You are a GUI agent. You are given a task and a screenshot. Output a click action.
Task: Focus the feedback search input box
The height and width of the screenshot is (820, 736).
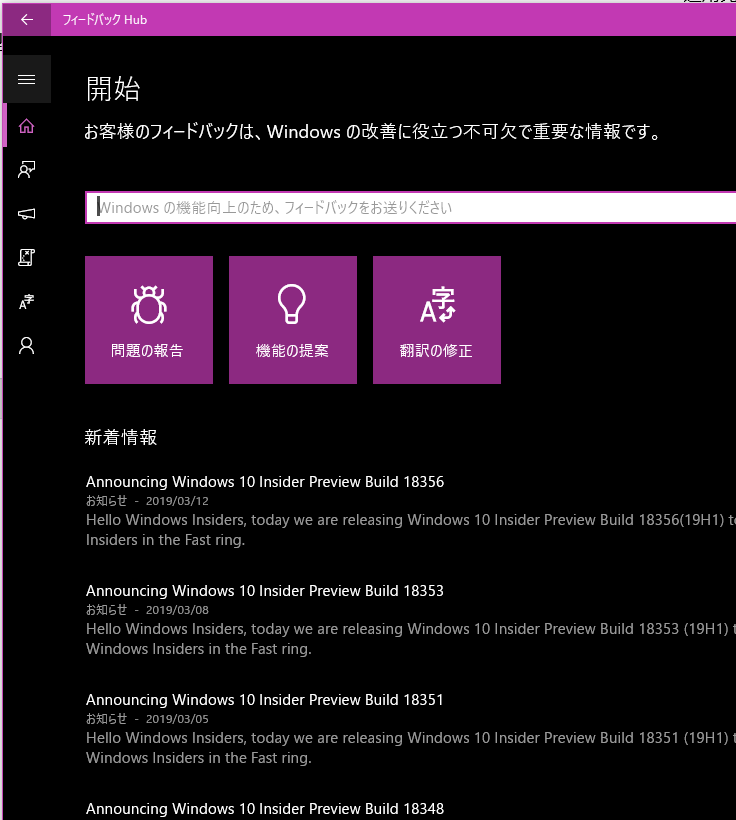pyautogui.click(x=411, y=208)
